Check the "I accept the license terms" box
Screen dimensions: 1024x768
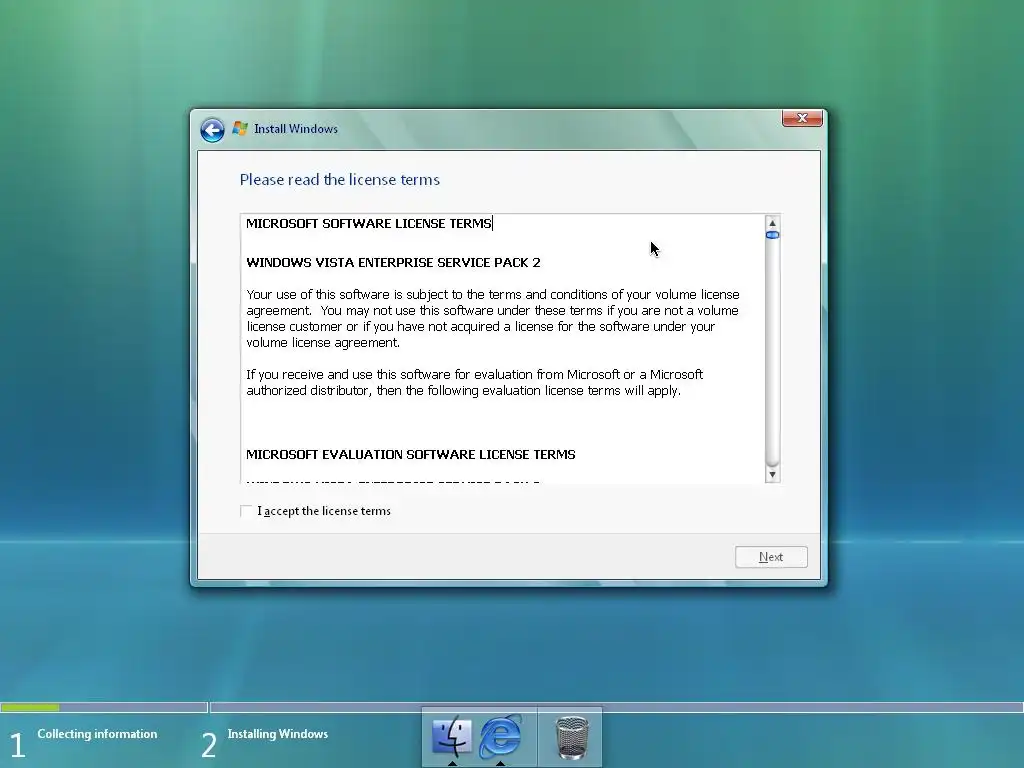coord(246,511)
